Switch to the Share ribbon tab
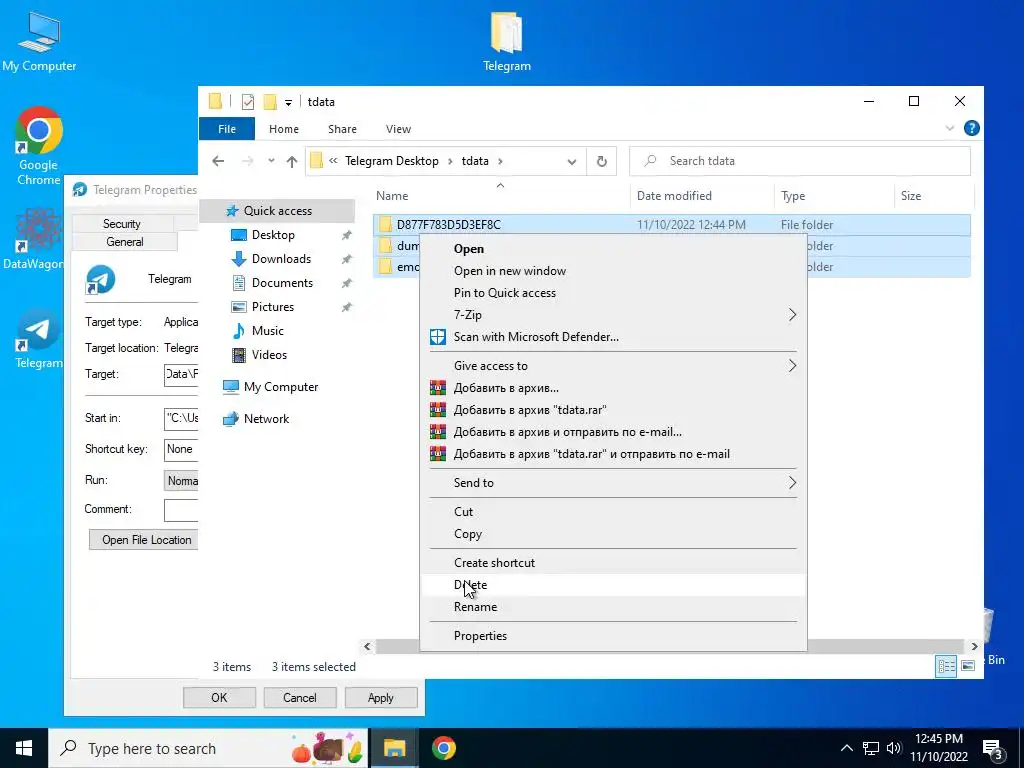This screenshot has height=768, width=1024. click(x=342, y=129)
